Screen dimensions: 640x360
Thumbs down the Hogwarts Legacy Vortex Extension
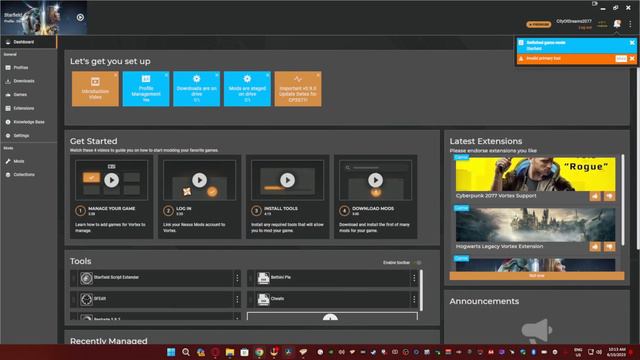tap(609, 247)
